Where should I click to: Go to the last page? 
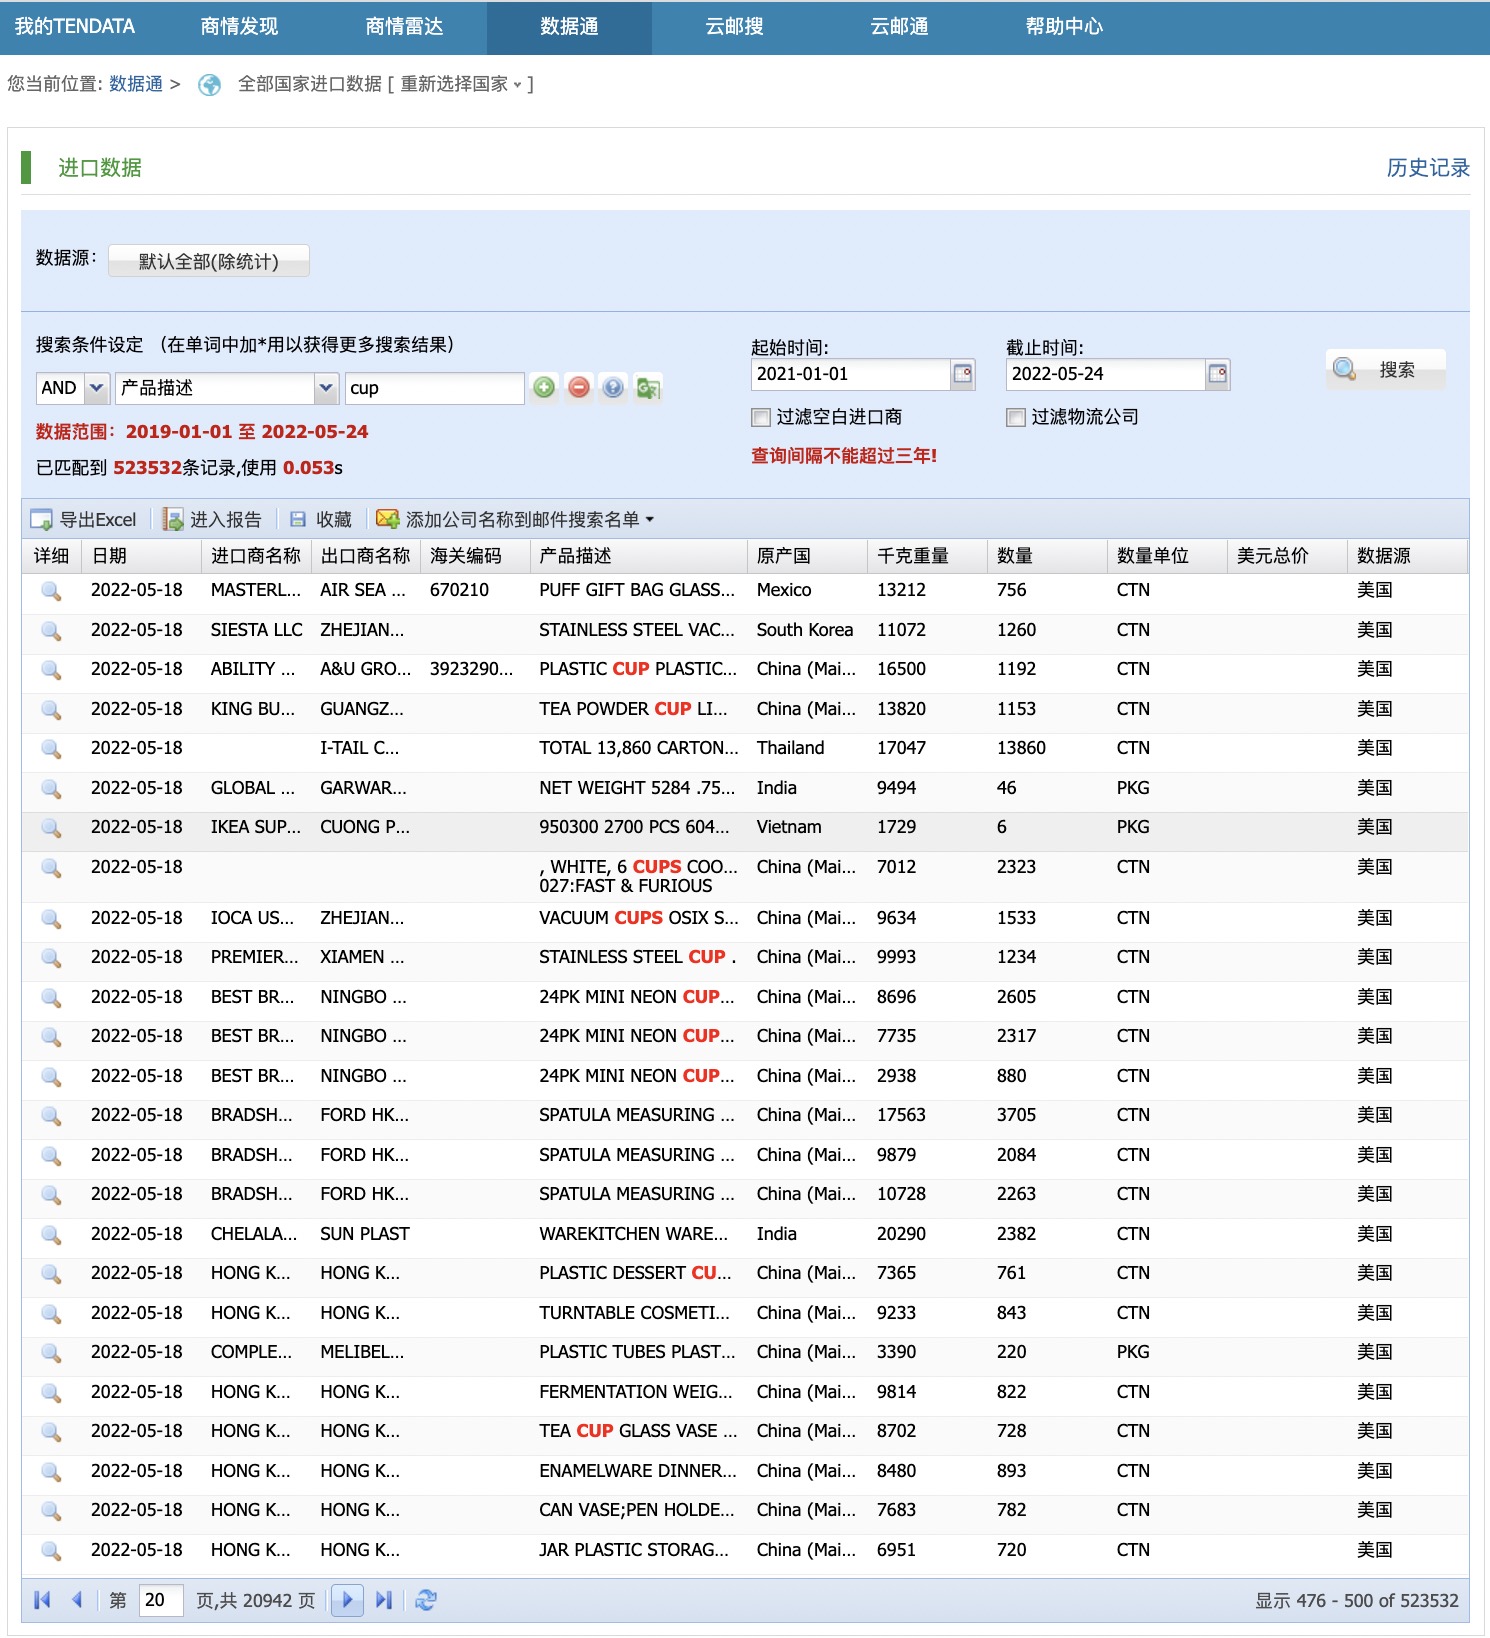(383, 1600)
